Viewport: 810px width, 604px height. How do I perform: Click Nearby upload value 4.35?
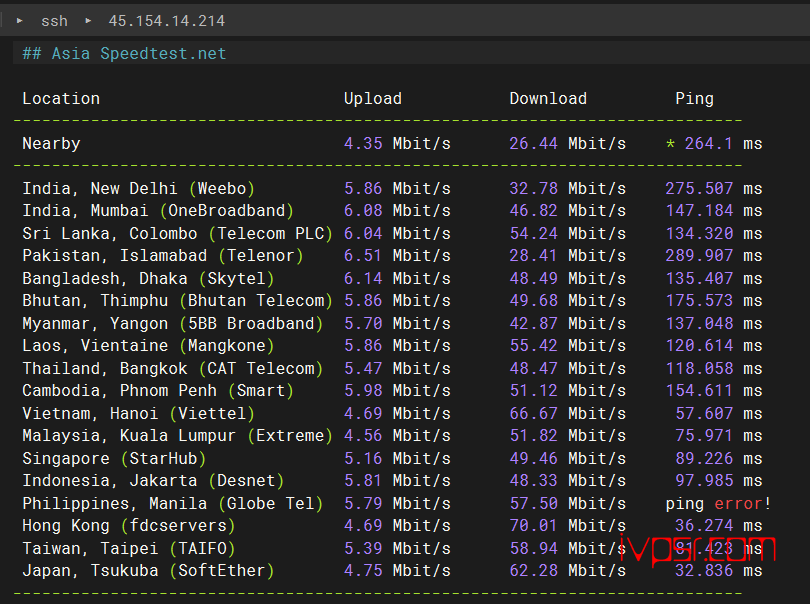[x=363, y=143]
